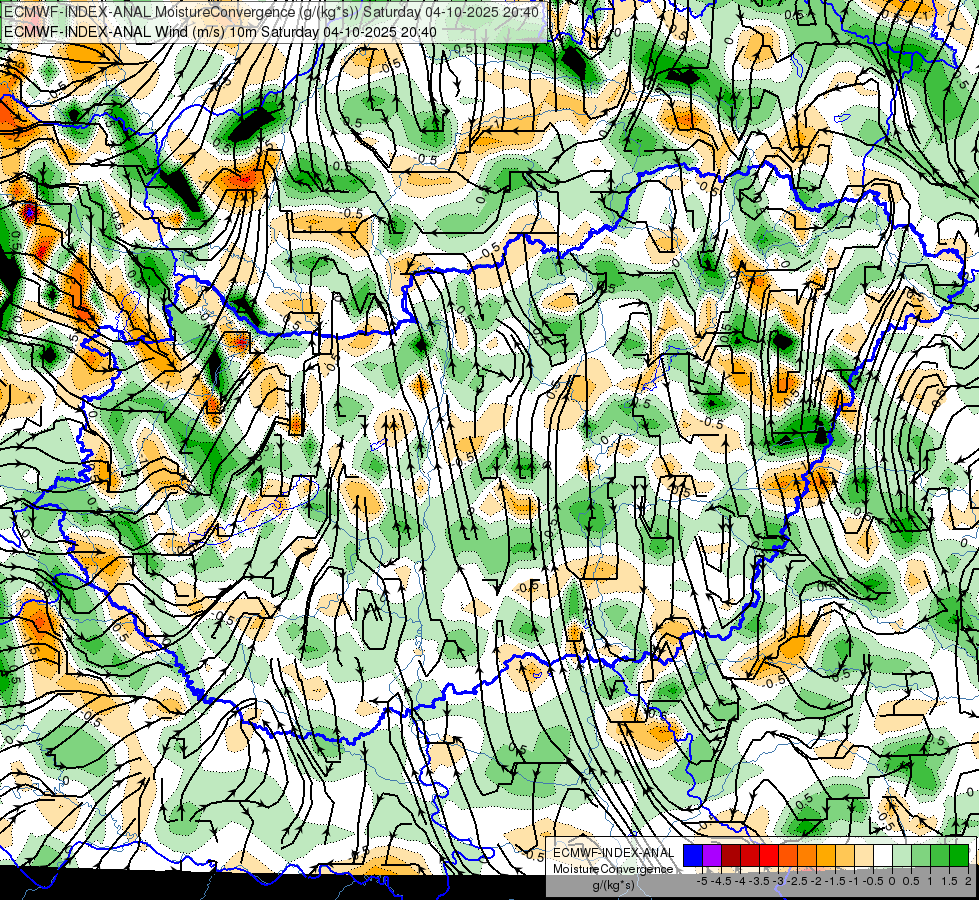Click the purple legend swatch between -5 and -4.5
979x900 pixels.
coord(712,856)
